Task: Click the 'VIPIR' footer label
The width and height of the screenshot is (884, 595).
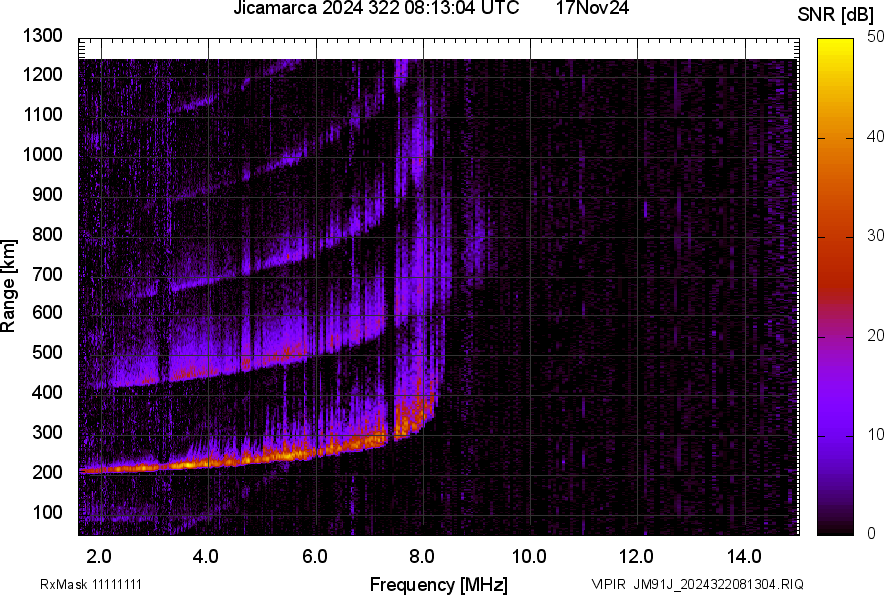Action: point(608,584)
